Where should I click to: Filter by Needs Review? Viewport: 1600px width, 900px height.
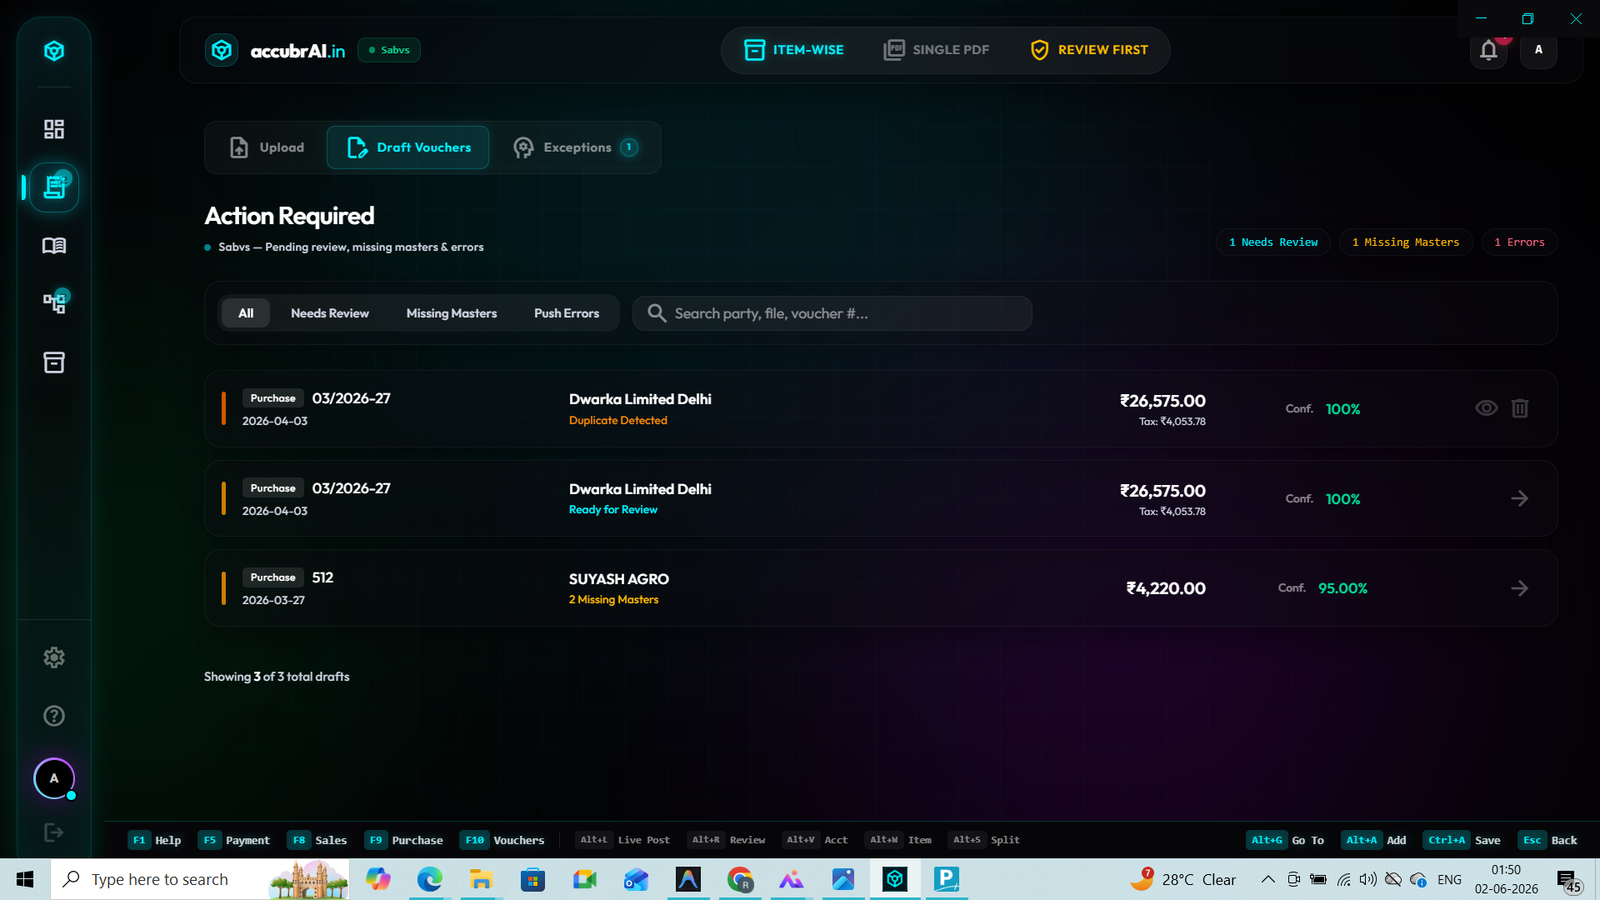(330, 313)
